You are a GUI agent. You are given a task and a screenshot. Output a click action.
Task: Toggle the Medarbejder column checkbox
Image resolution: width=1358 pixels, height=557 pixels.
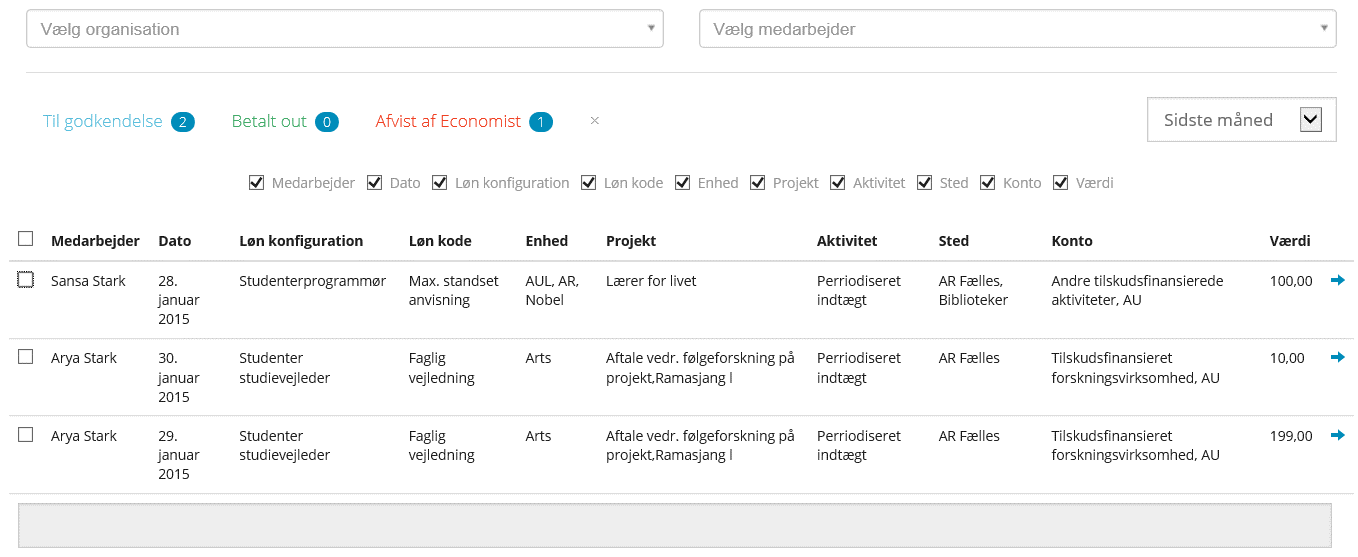[x=256, y=183]
